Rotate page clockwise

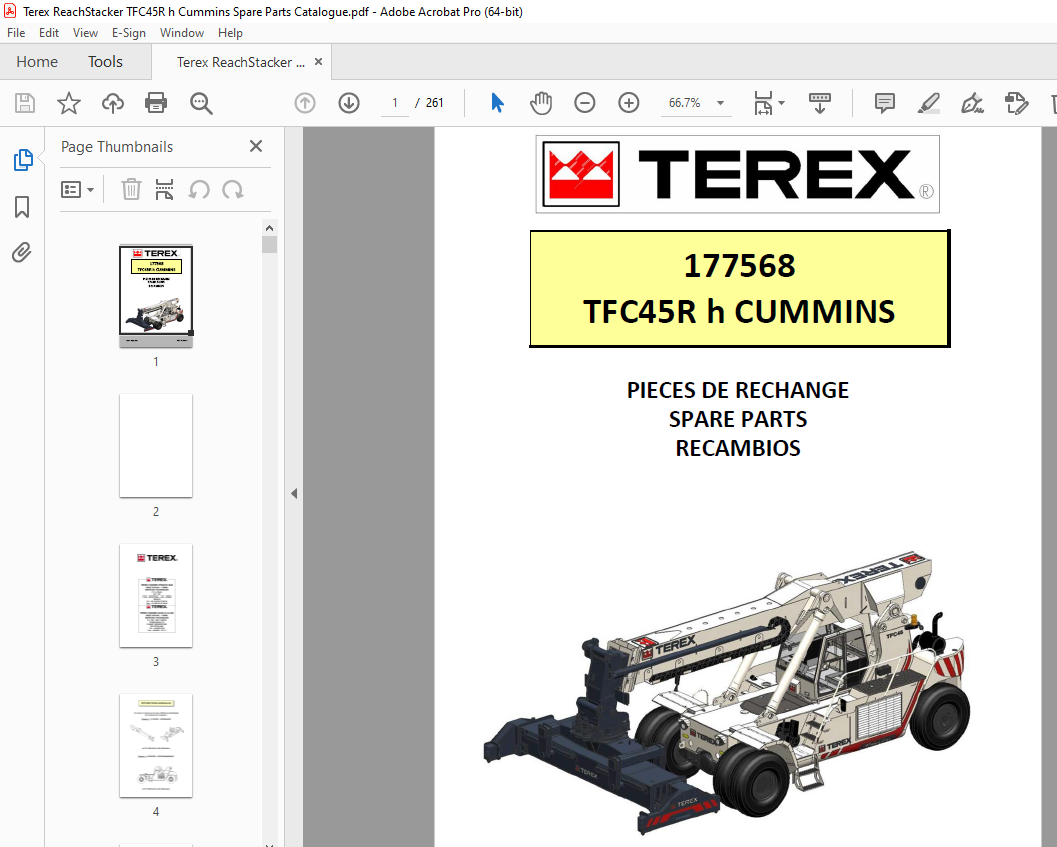pyautogui.click(x=233, y=189)
